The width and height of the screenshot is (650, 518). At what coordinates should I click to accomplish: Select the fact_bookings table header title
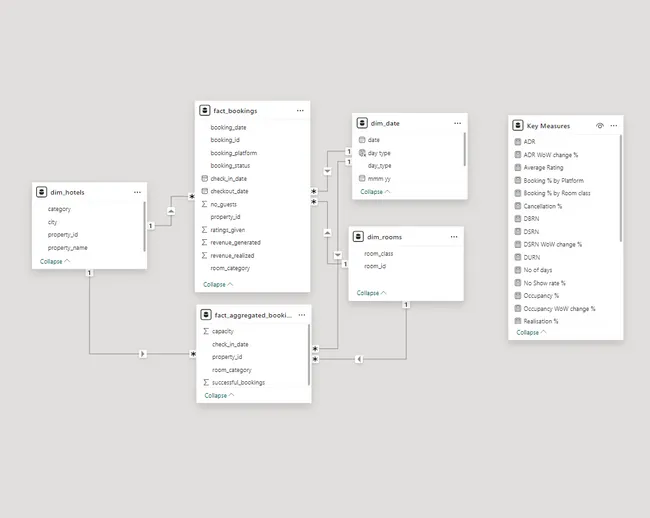point(235,111)
